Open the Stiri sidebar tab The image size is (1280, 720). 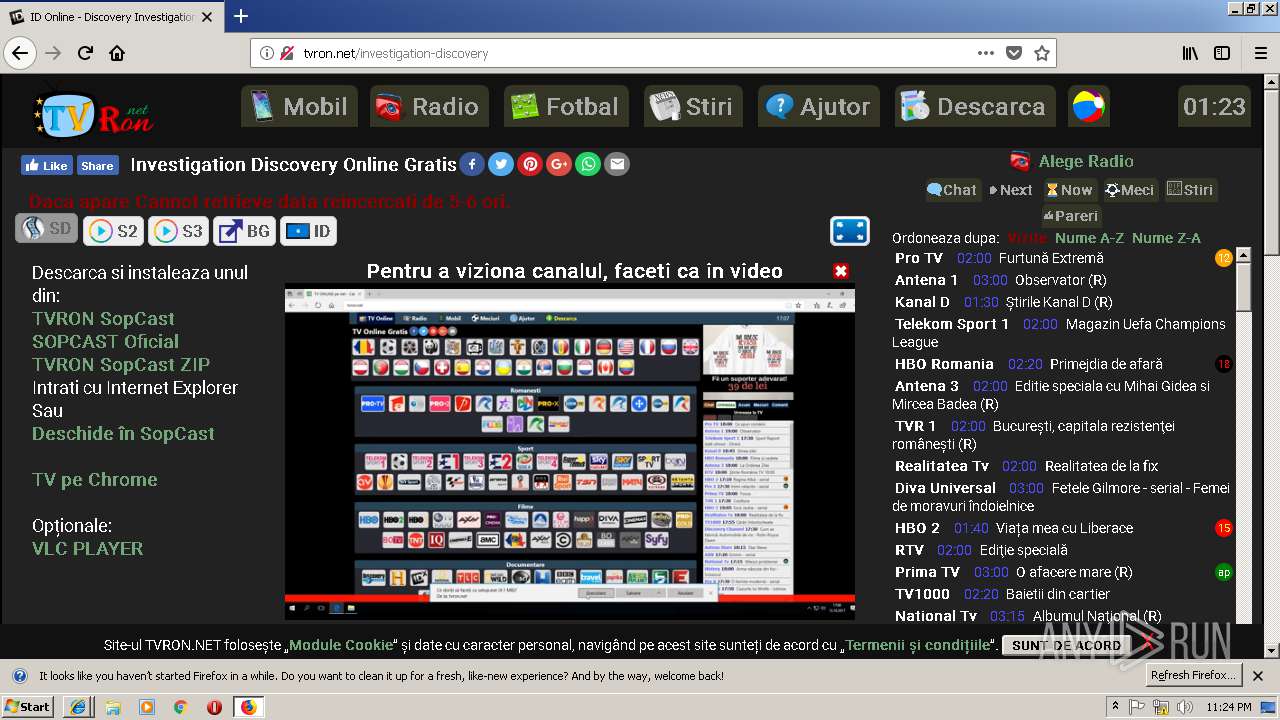(x=1190, y=190)
